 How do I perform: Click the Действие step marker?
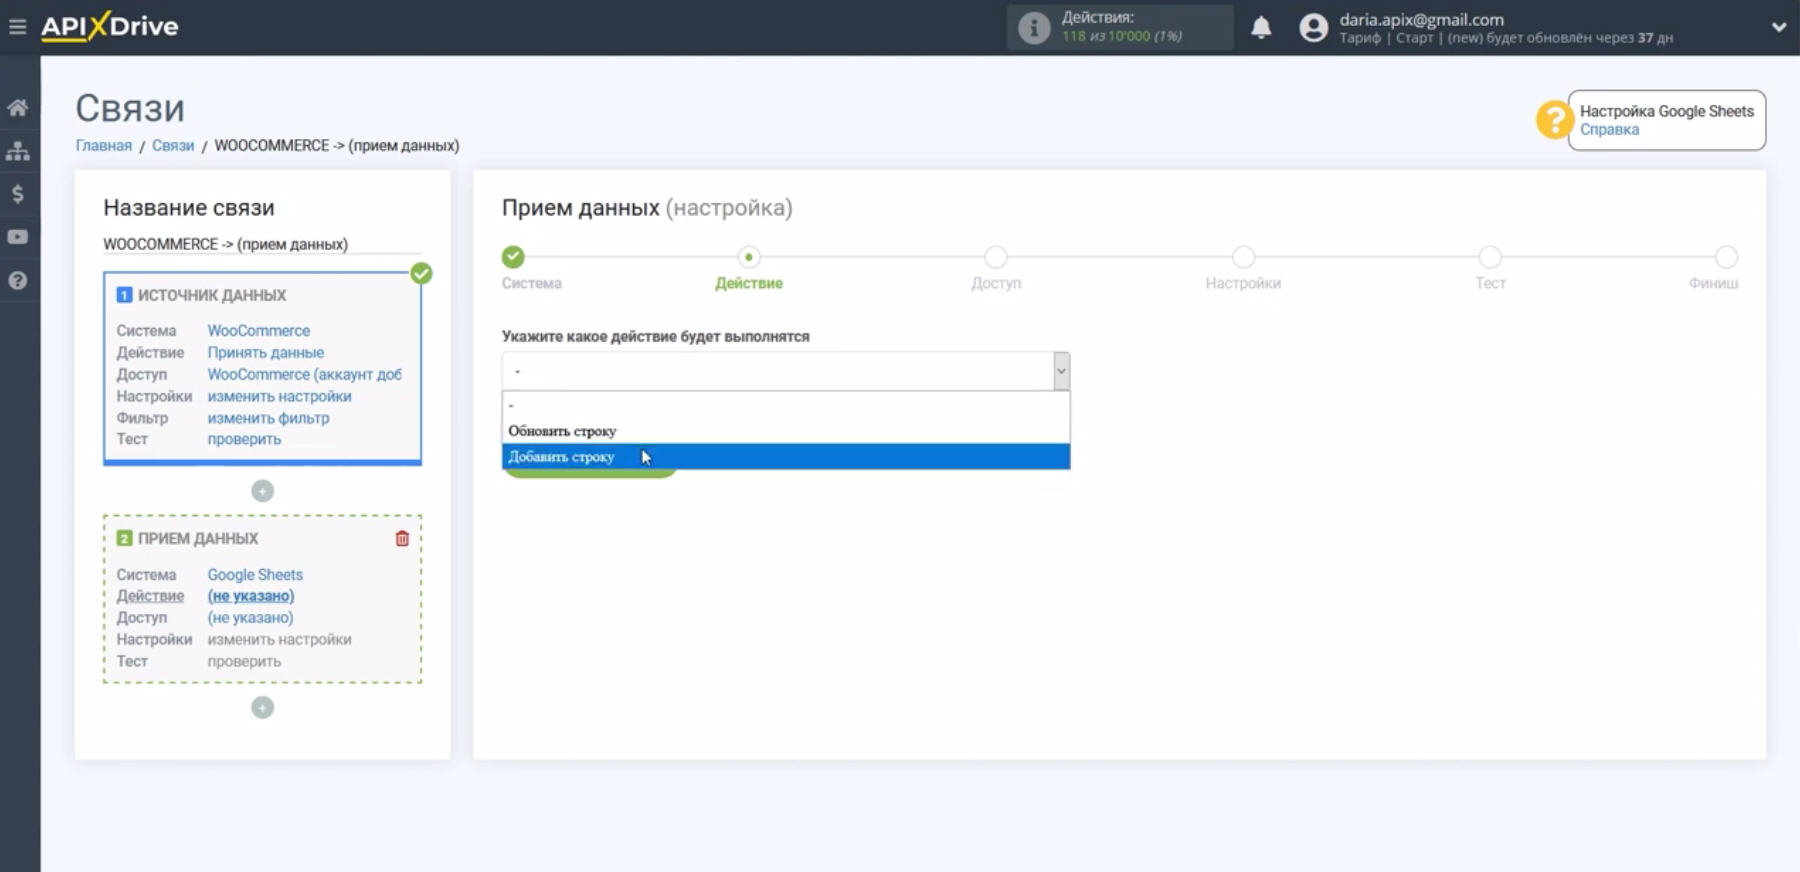[748, 257]
